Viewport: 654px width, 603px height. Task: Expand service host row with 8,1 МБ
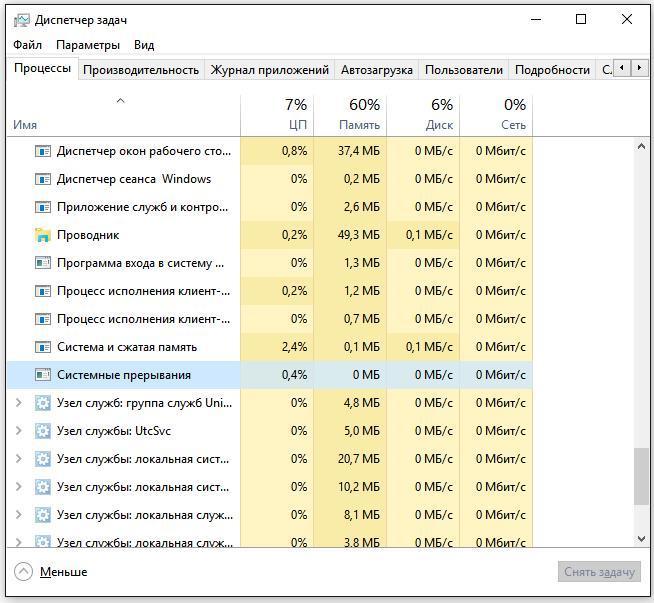point(18,515)
